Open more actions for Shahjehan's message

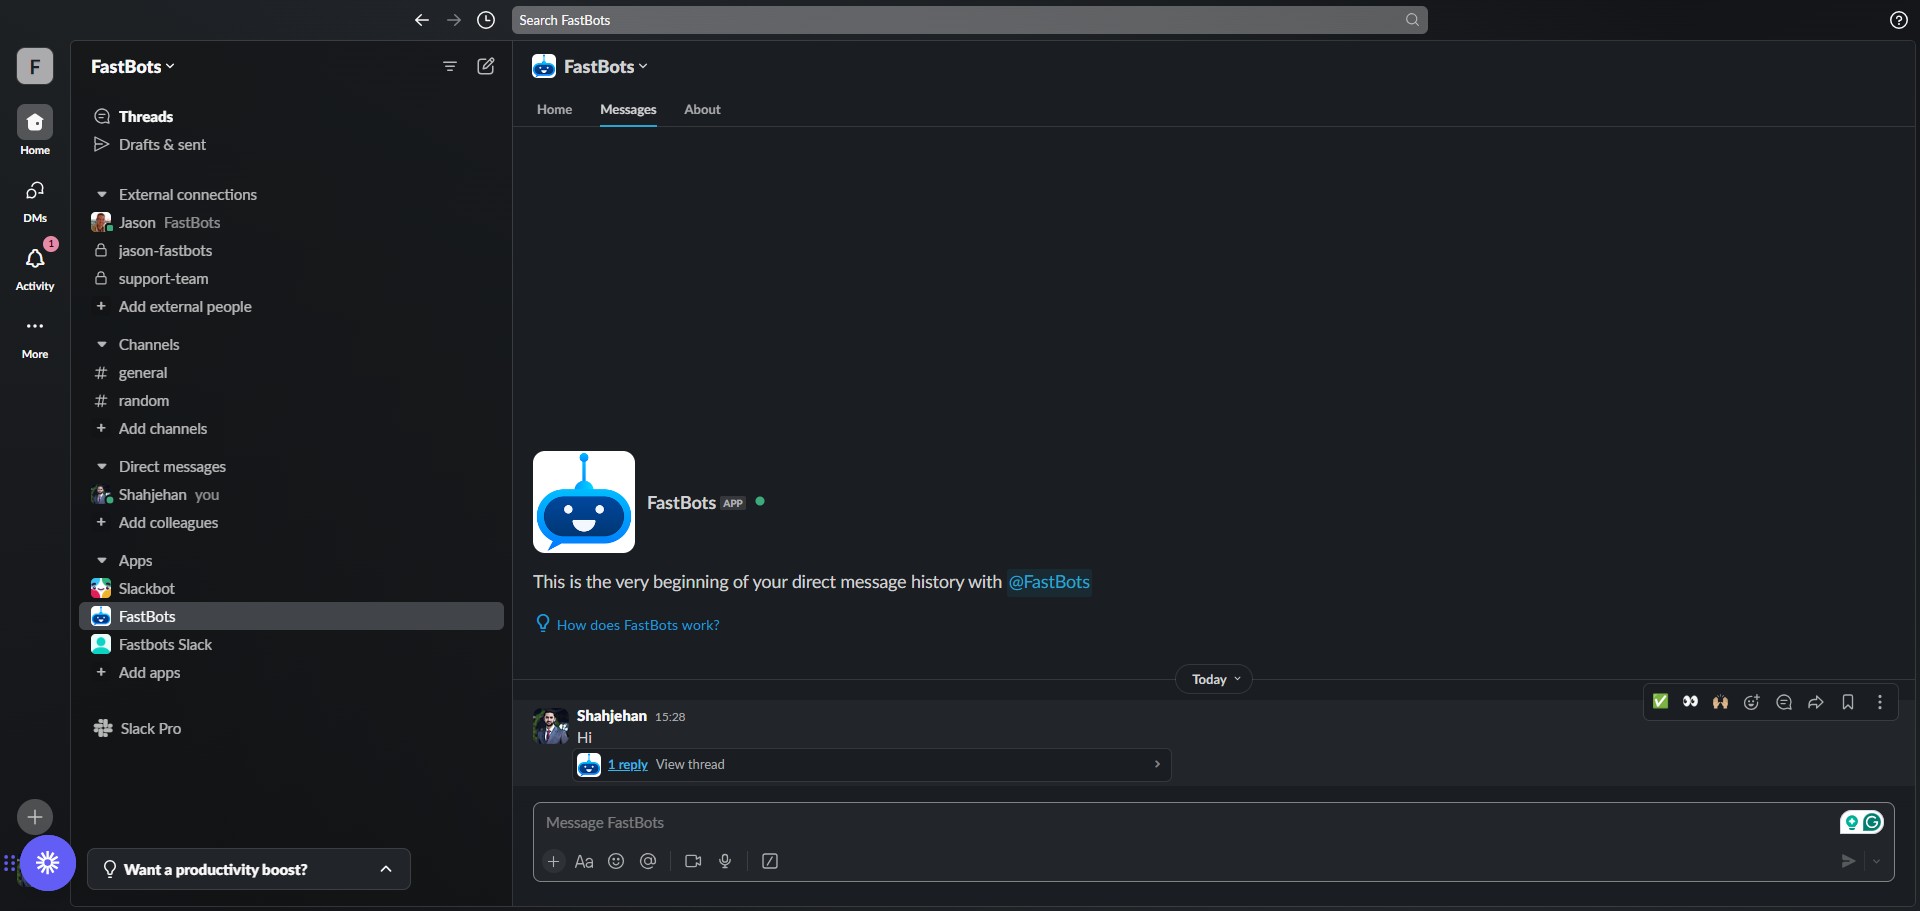pos(1880,702)
